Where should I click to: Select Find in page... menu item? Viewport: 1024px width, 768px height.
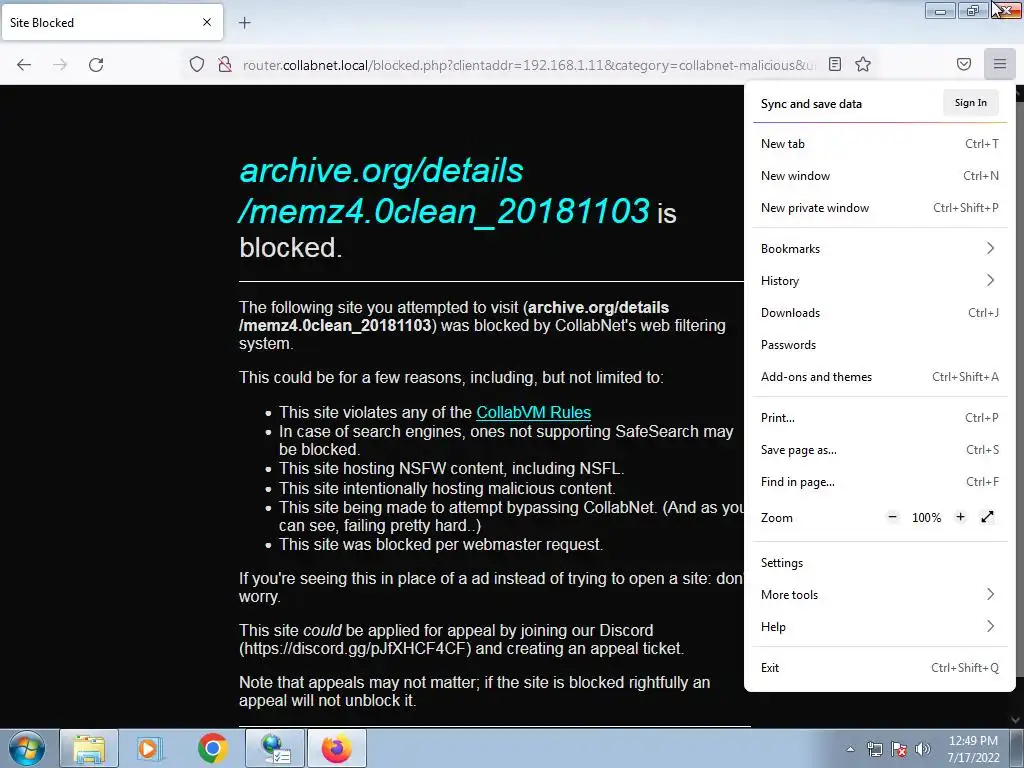click(880, 482)
